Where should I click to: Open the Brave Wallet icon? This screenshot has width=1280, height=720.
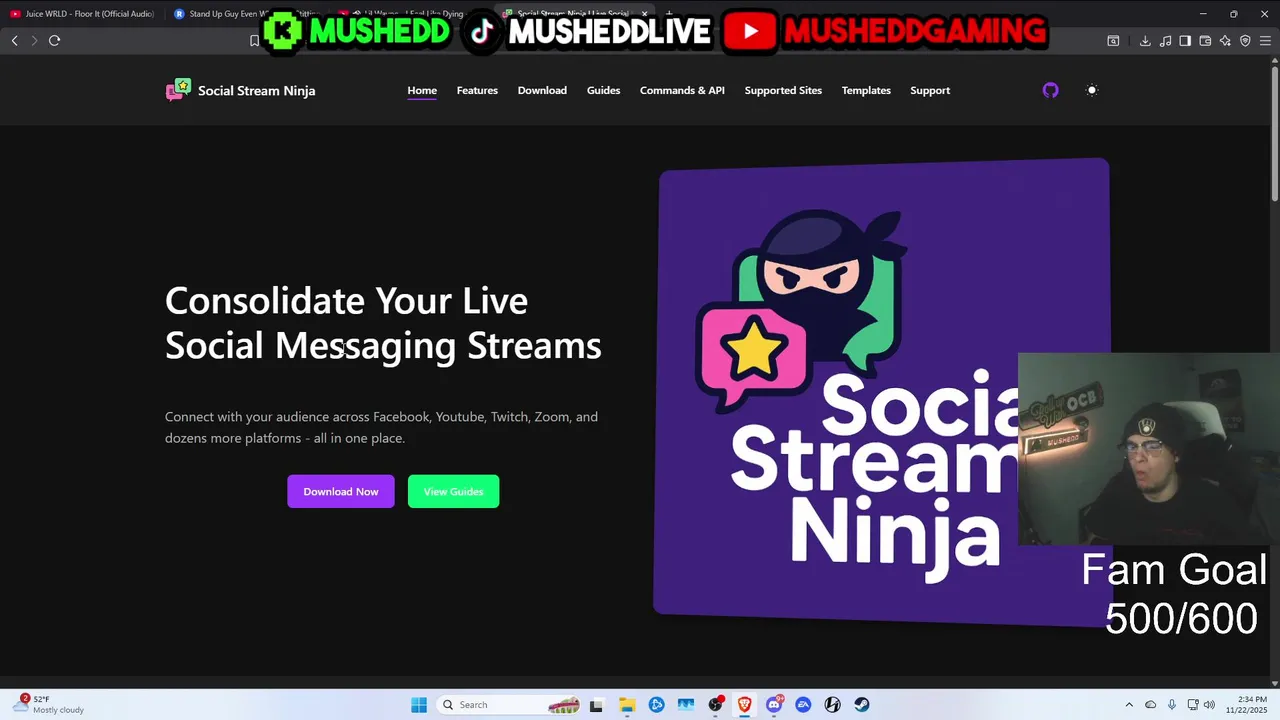pos(1205,41)
